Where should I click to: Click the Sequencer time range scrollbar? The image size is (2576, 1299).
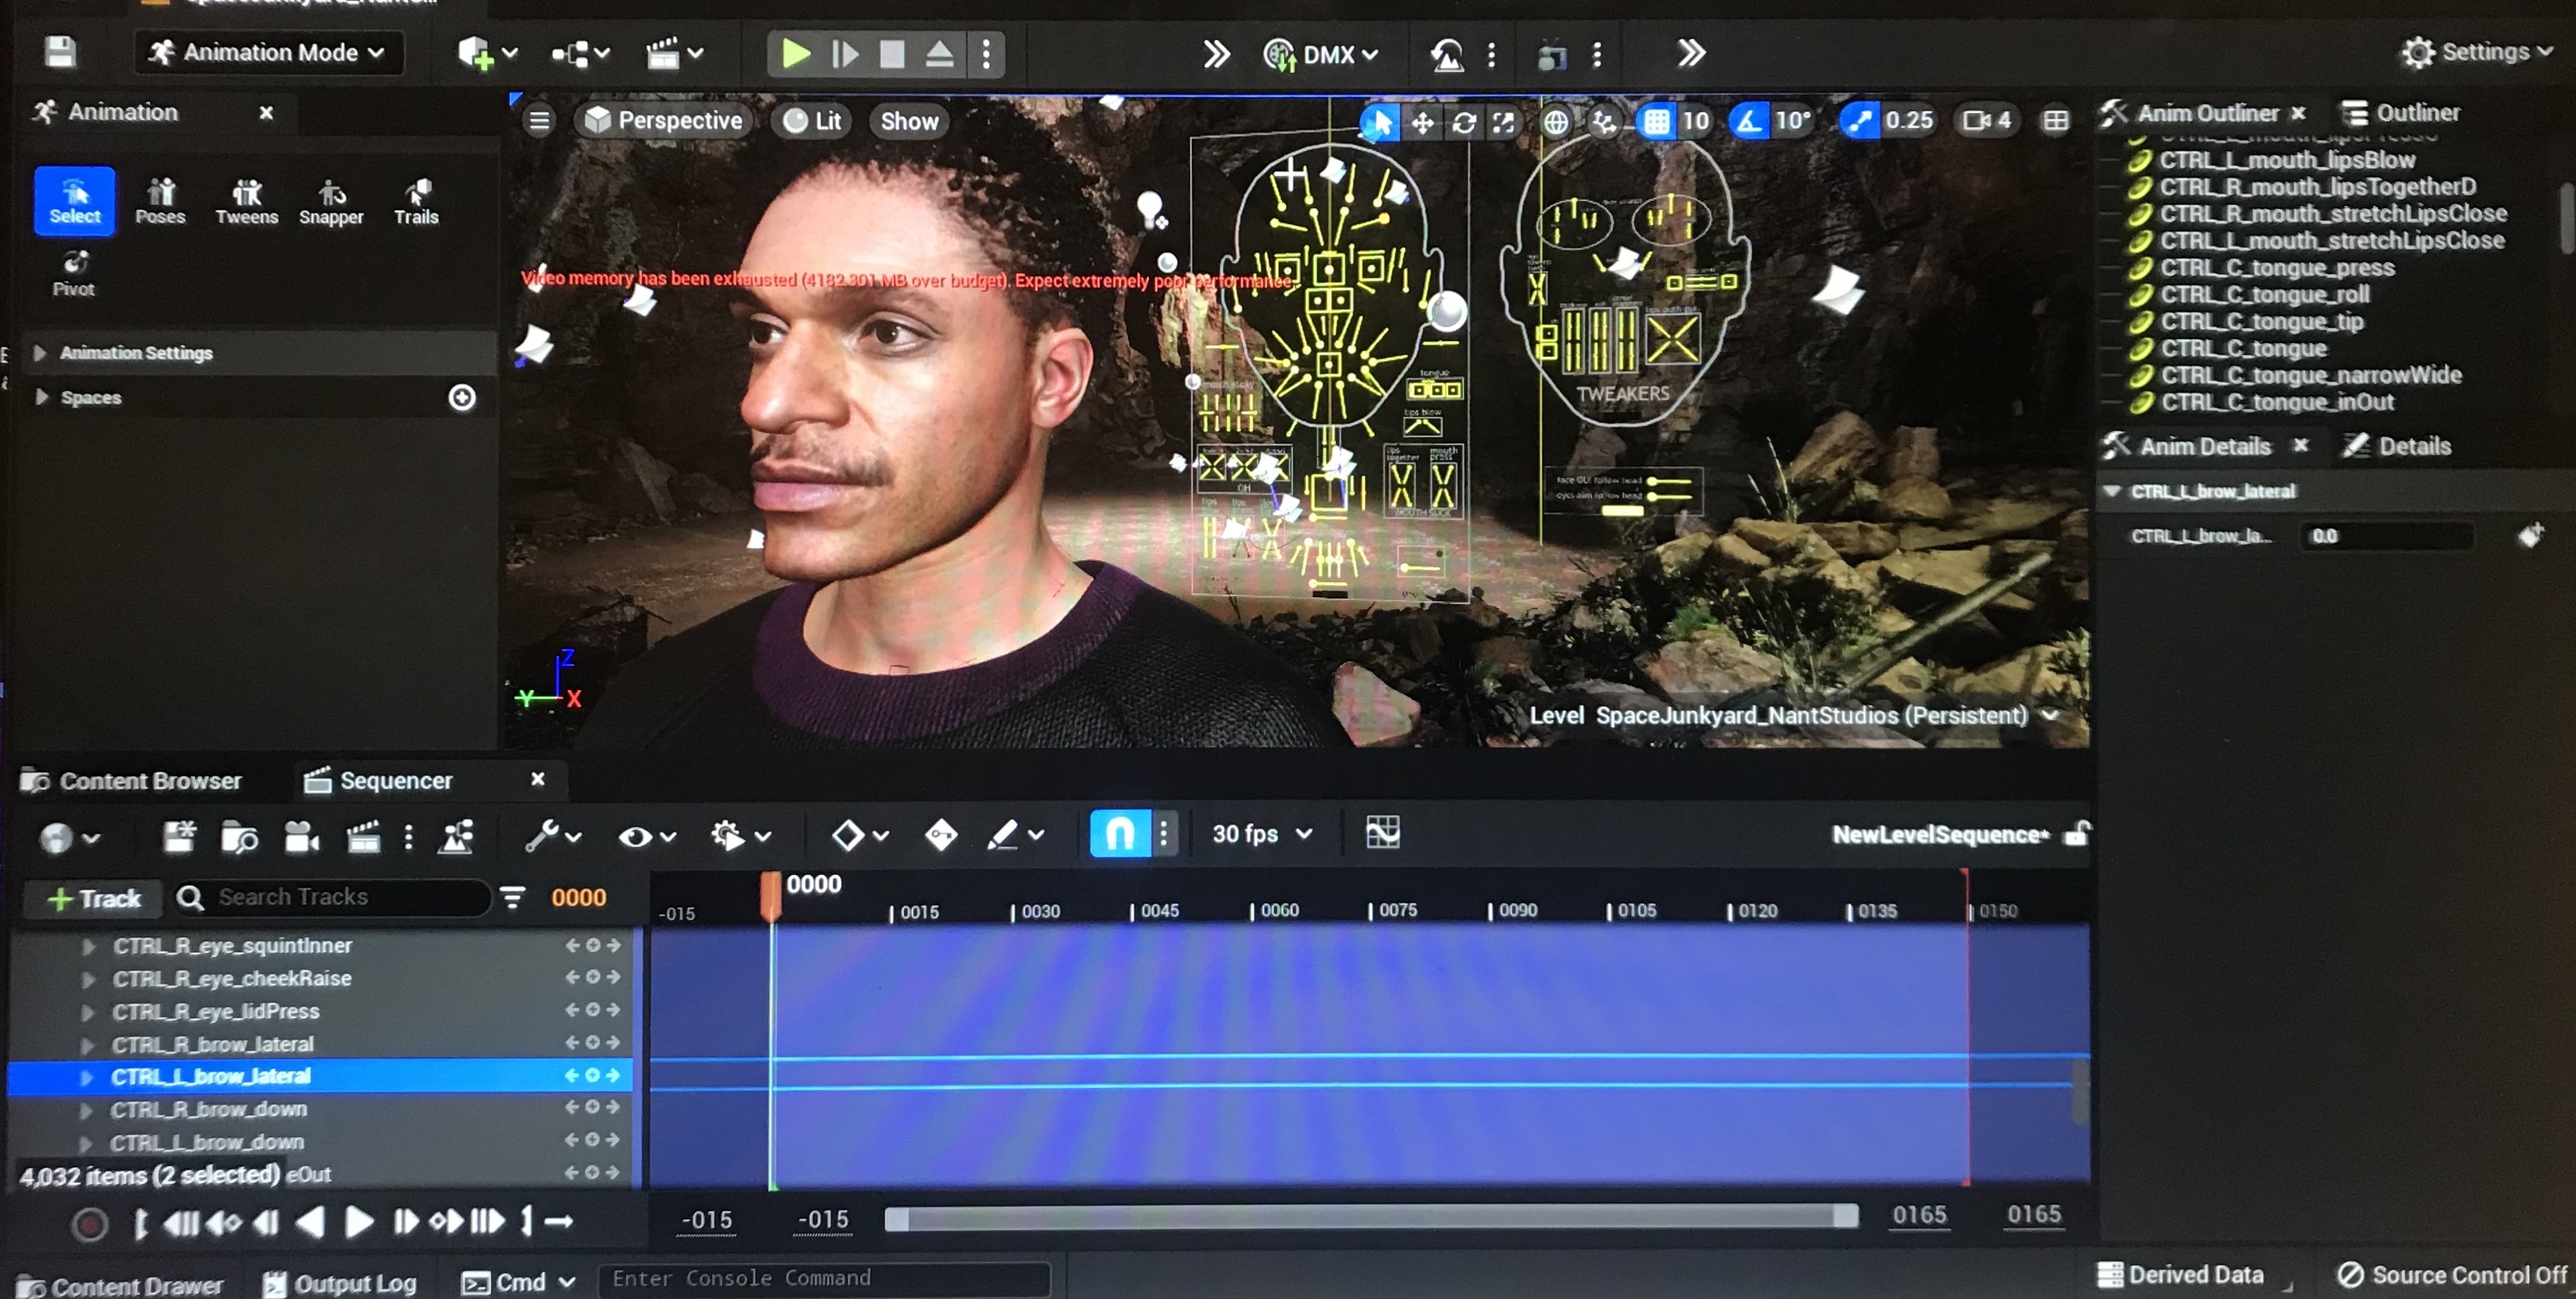coord(1370,1217)
